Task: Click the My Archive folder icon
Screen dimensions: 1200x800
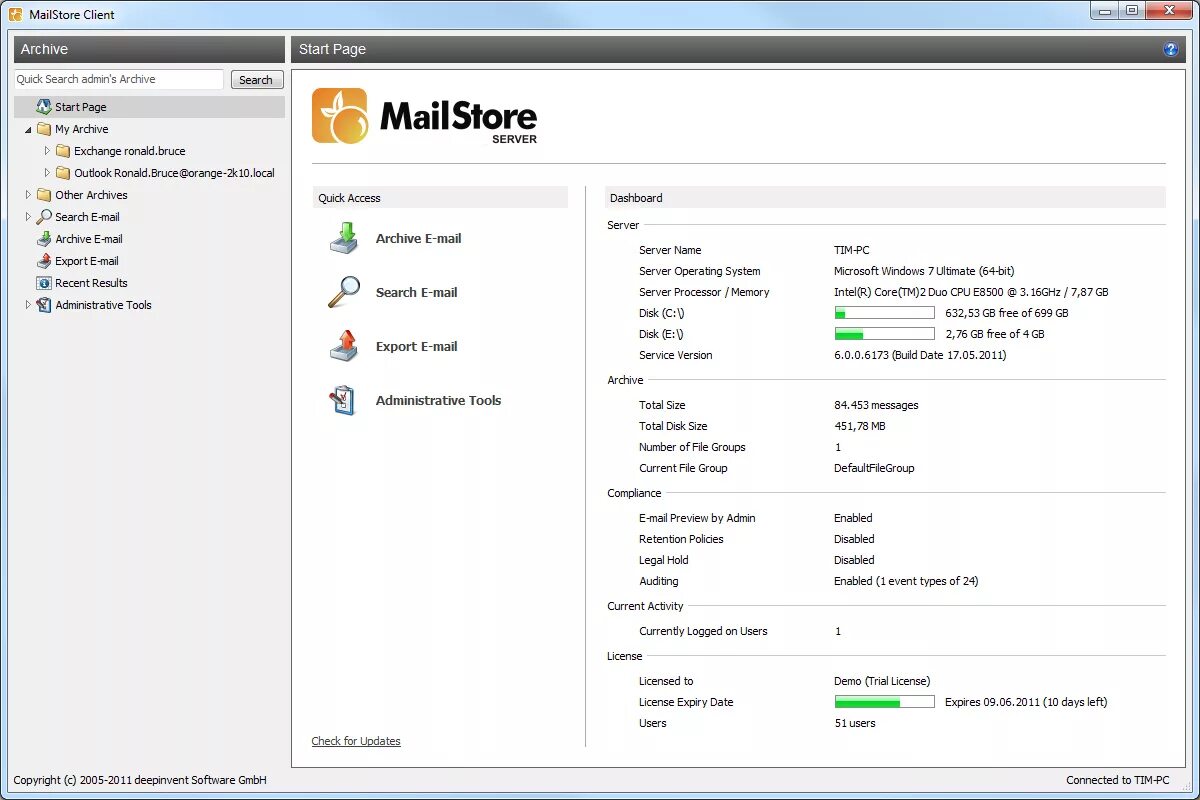Action: tap(44, 129)
